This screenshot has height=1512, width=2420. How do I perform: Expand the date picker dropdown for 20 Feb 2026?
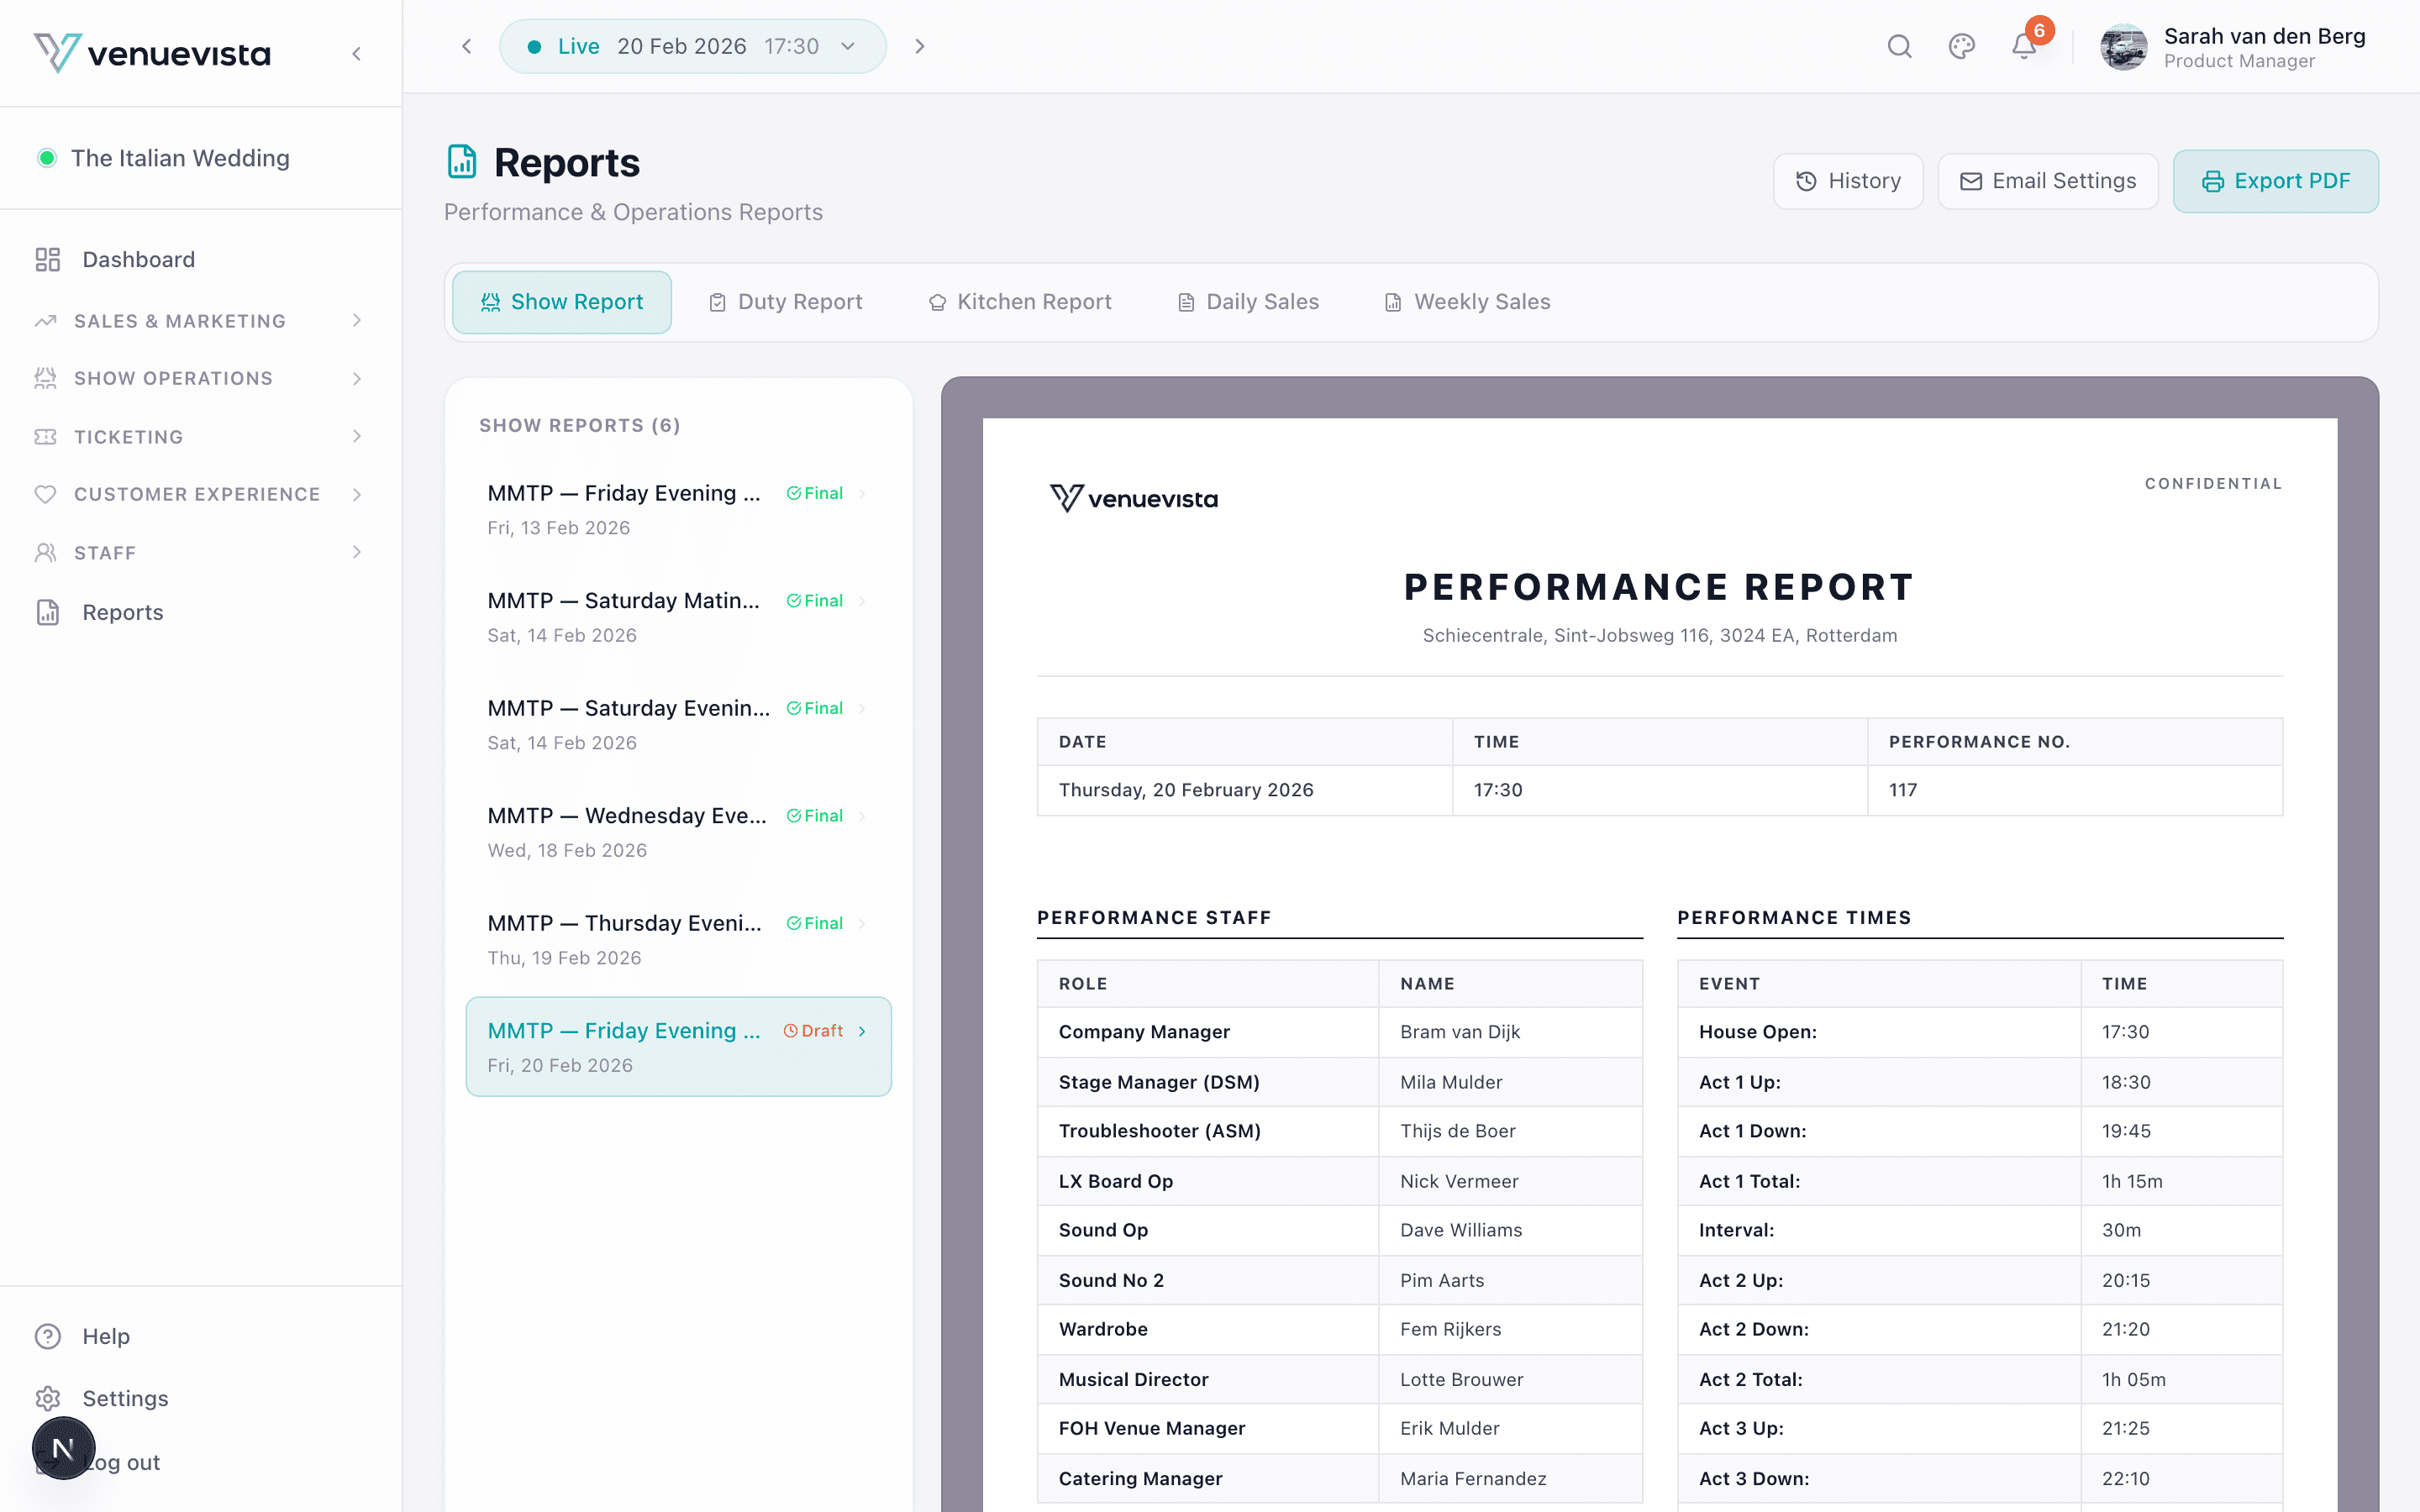847,46
